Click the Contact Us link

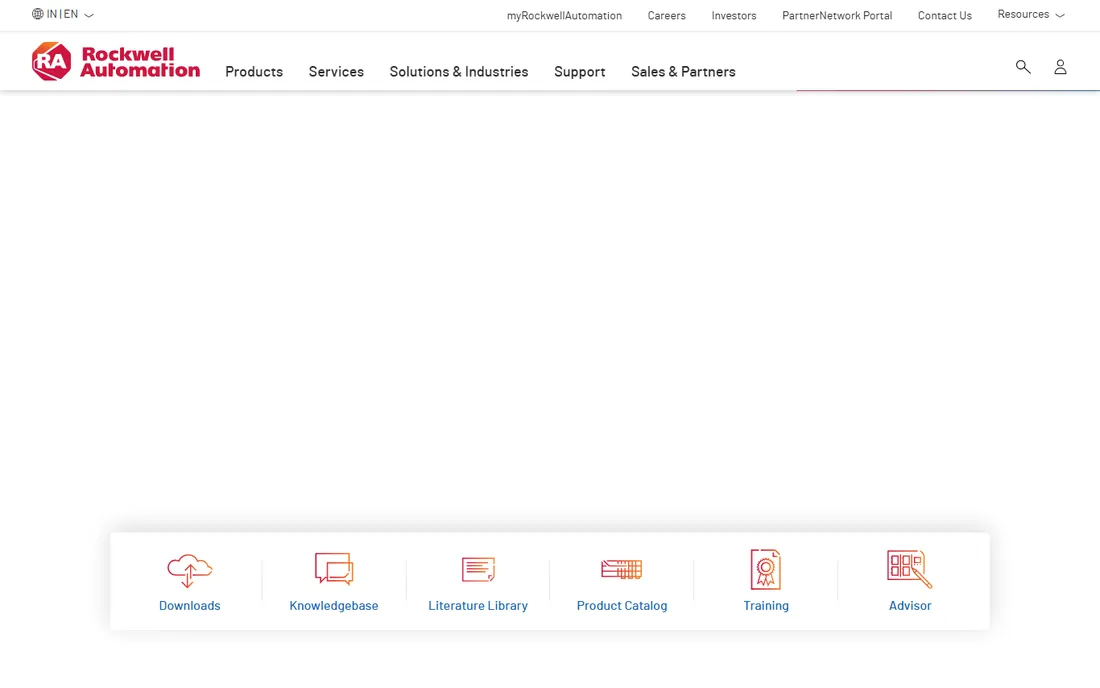coord(944,15)
